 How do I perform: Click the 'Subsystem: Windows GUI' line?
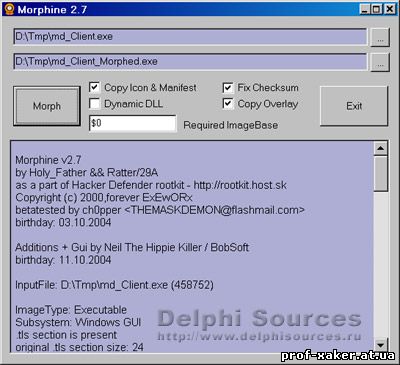78,322
